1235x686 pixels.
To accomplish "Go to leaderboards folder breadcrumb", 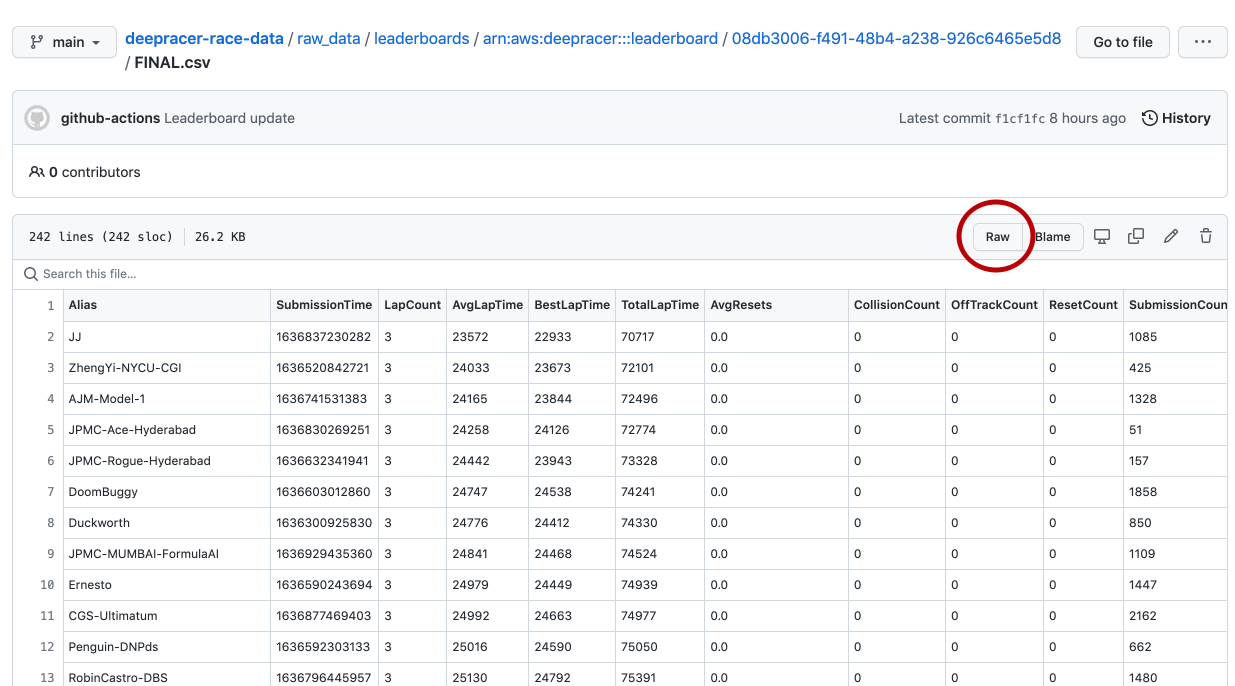I will (x=421, y=39).
